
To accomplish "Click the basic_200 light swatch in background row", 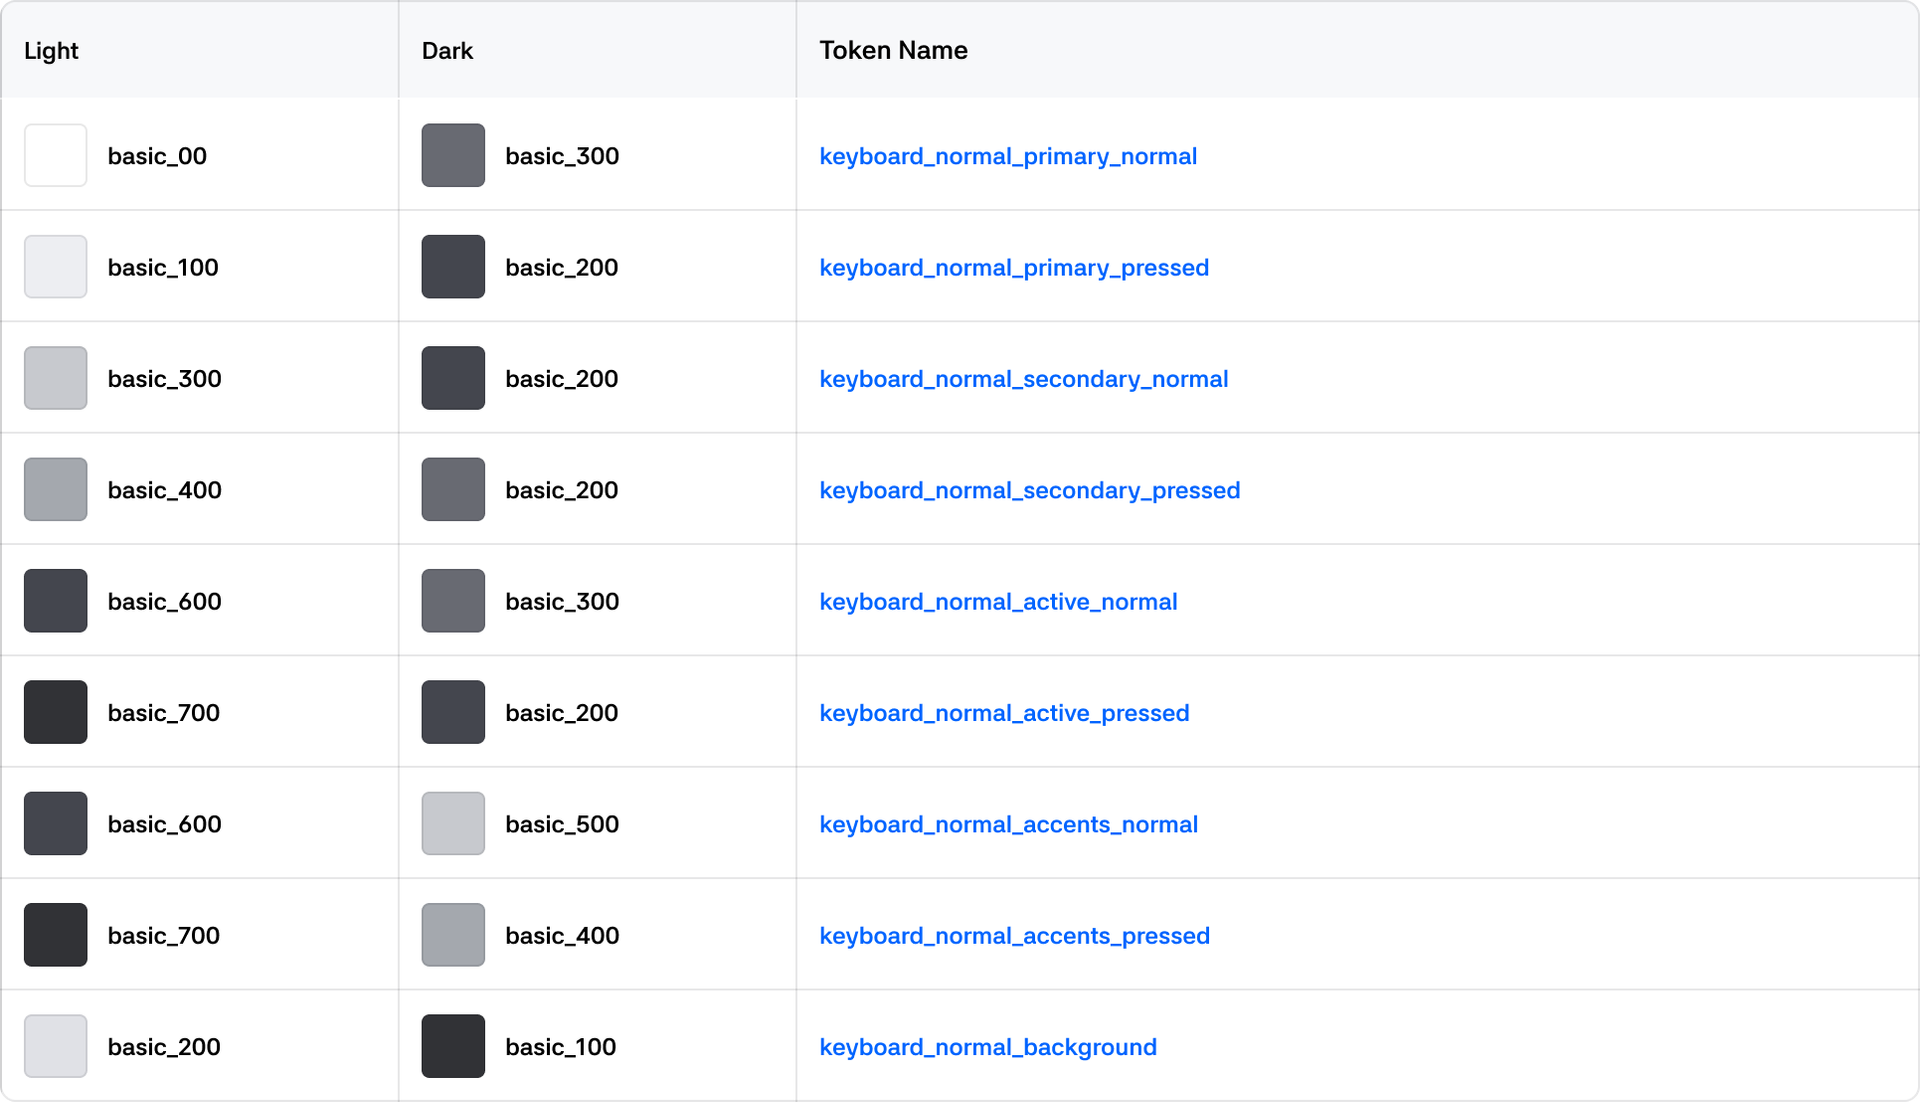I will tap(55, 1047).
